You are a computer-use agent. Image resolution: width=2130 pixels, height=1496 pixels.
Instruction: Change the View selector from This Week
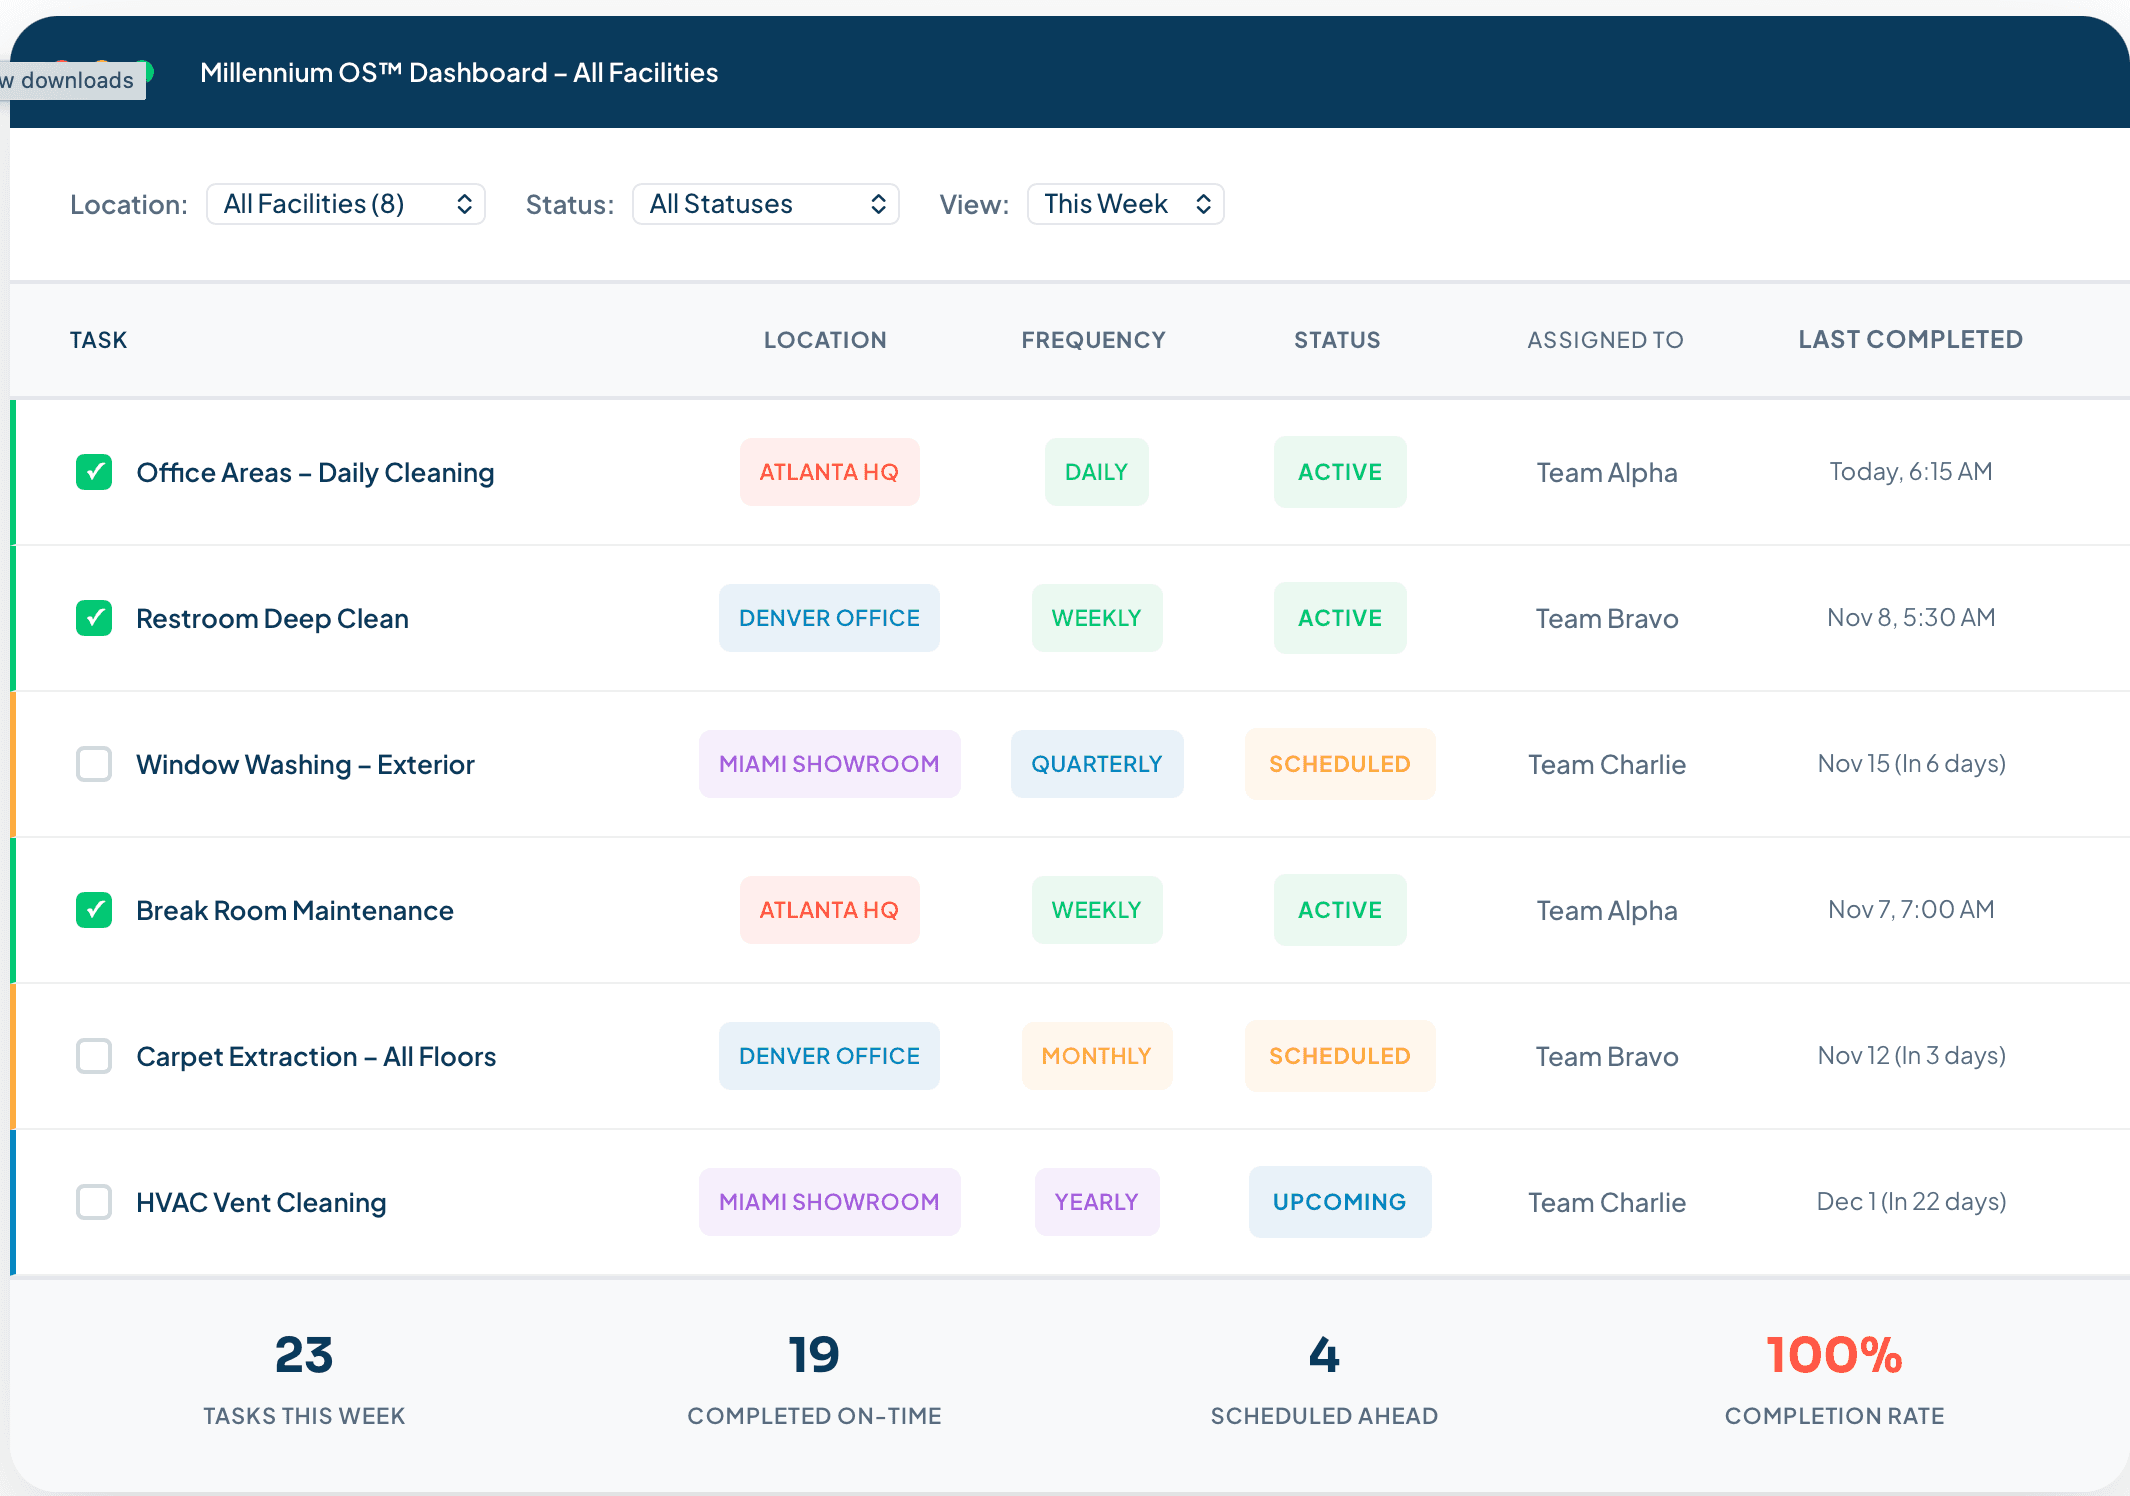tap(1125, 204)
